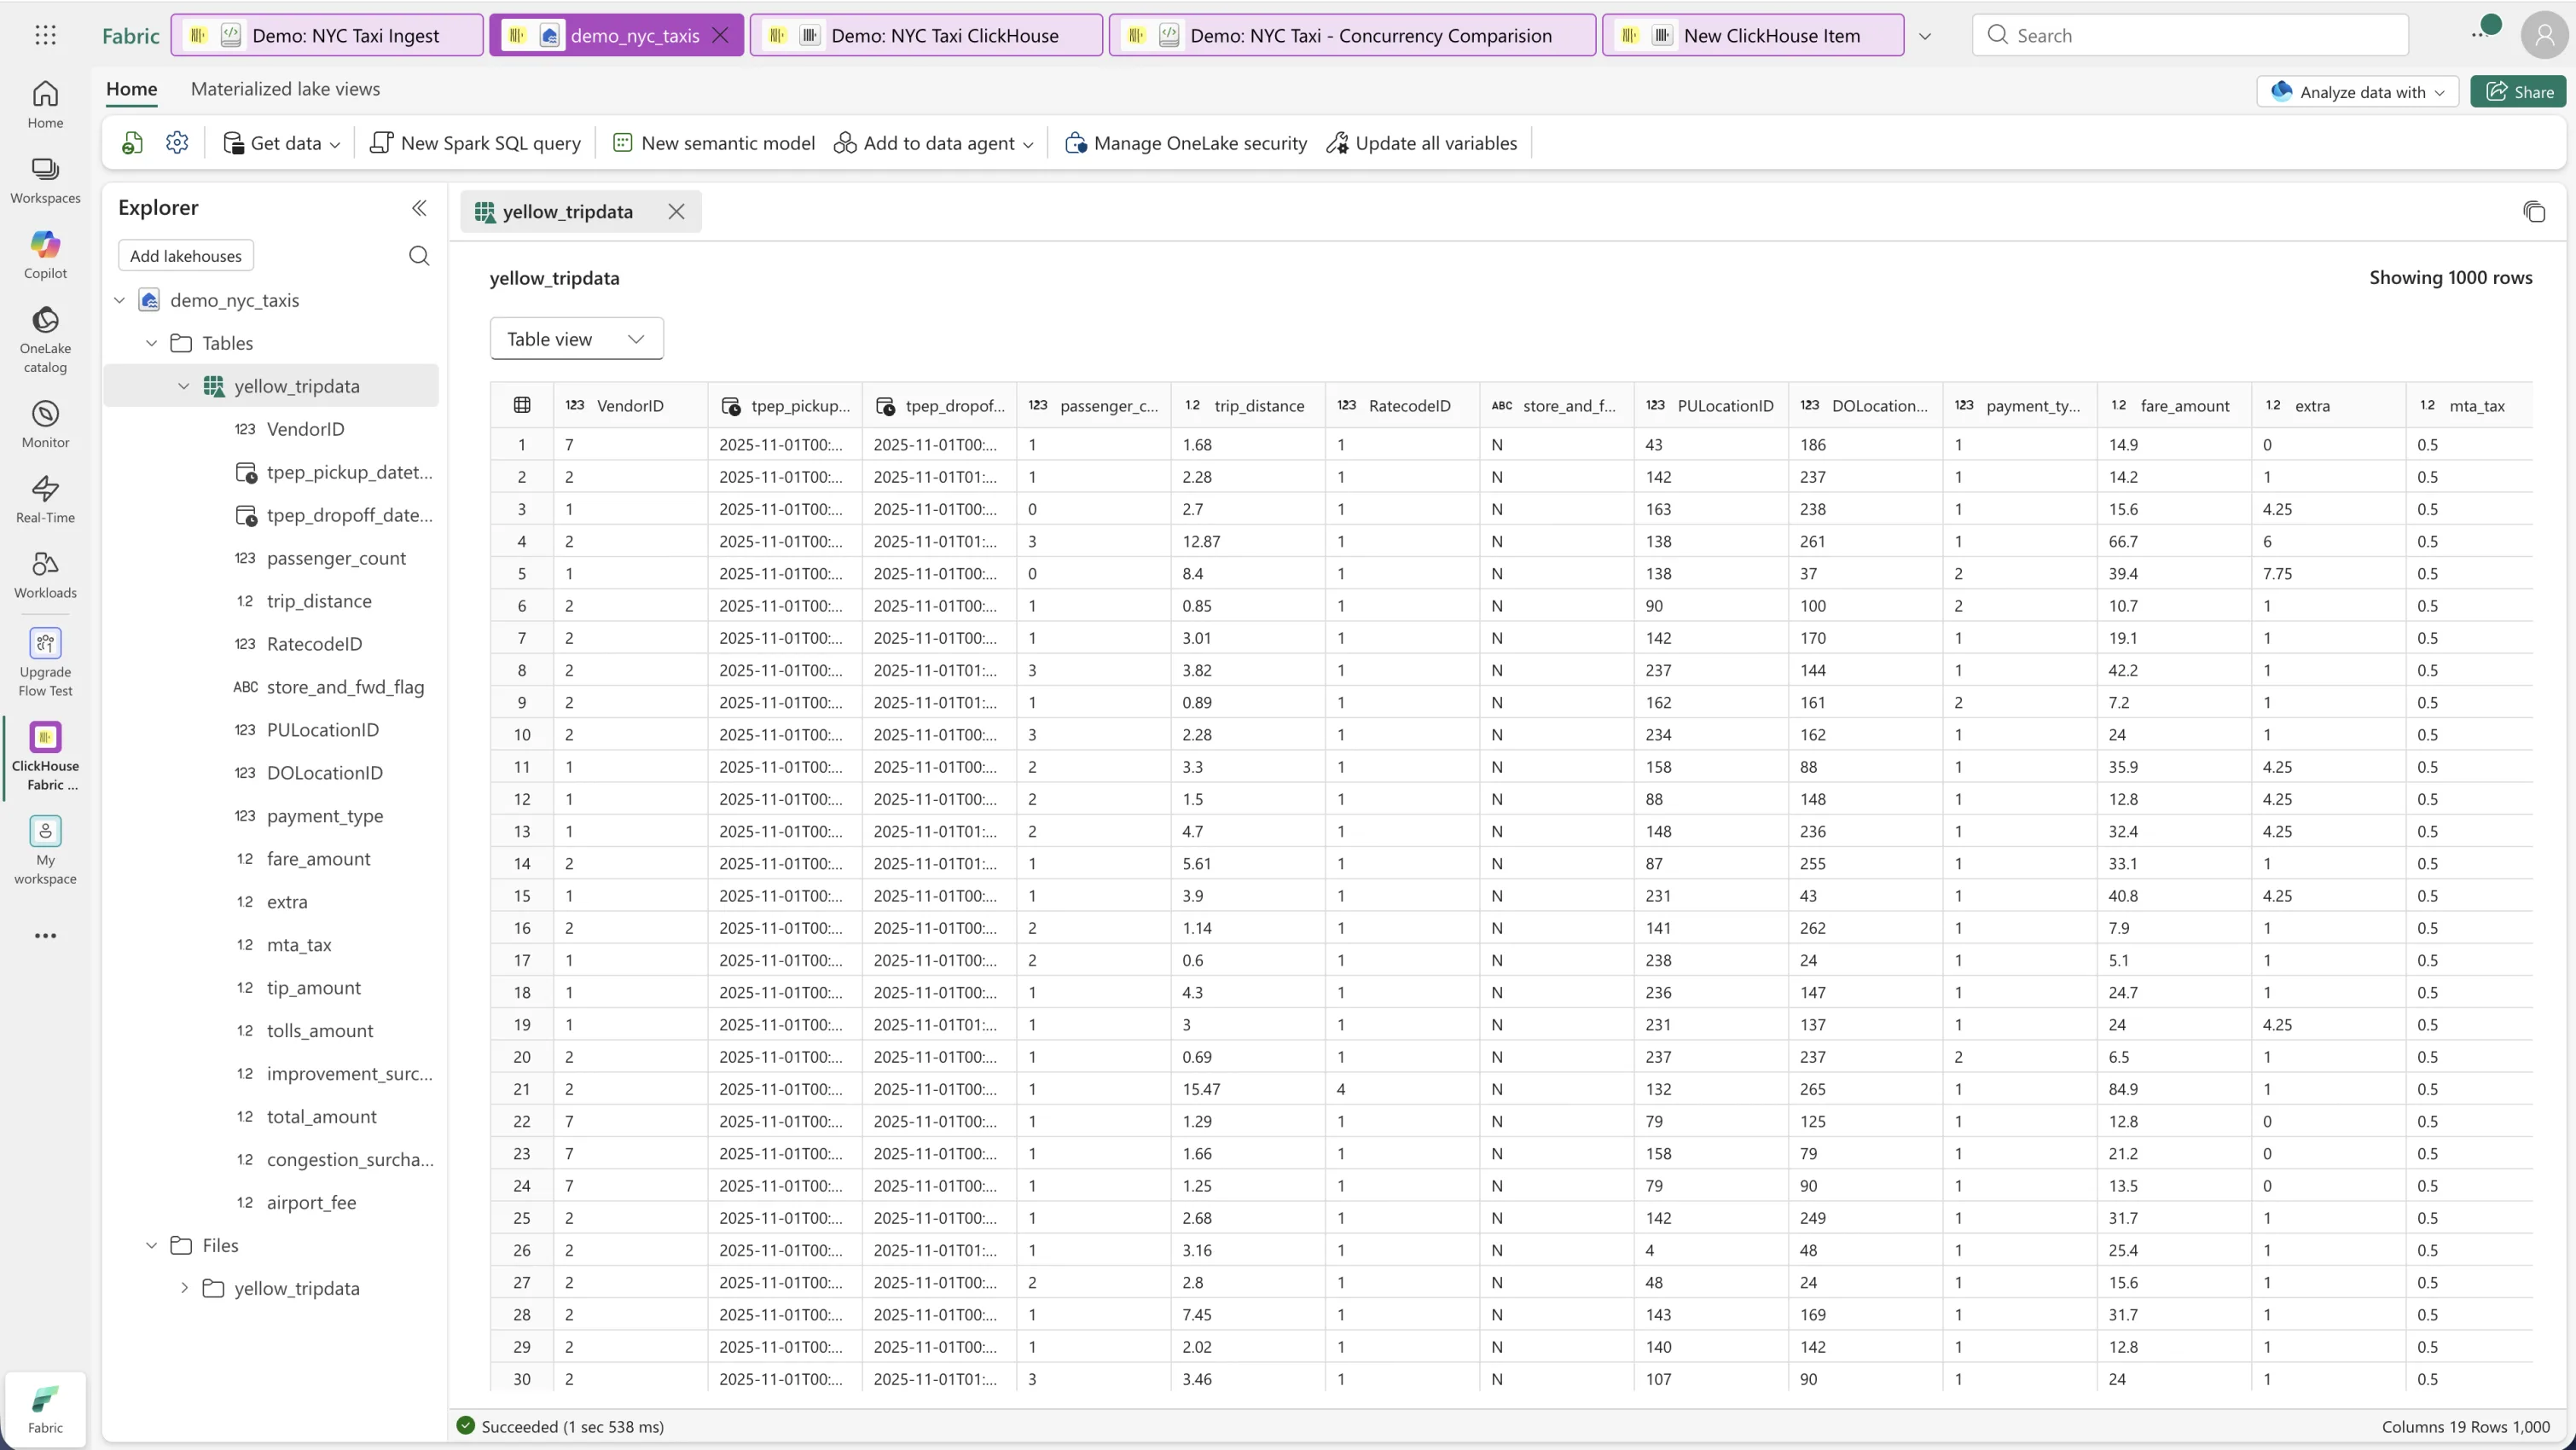The width and height of the screenshot is (2576, 1450).
Task: Select airport_fee in Explorer tree
Action: coord(311,1202)
